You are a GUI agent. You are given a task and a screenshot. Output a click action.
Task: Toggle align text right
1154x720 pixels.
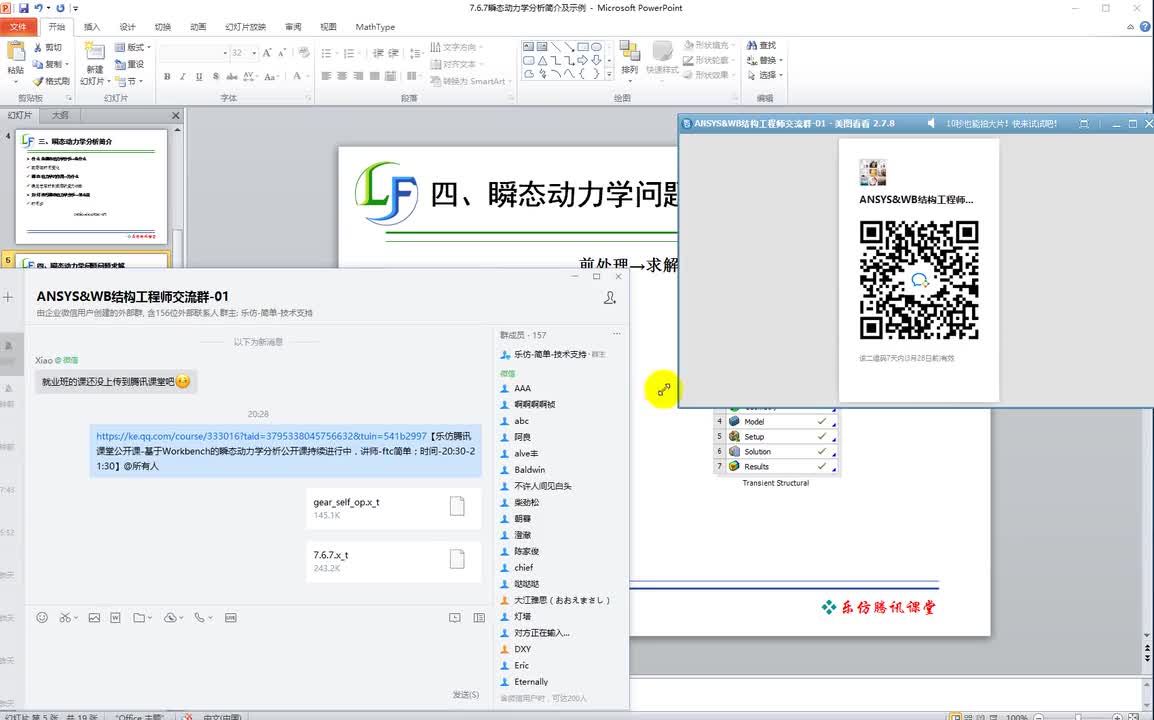[358, 76]
